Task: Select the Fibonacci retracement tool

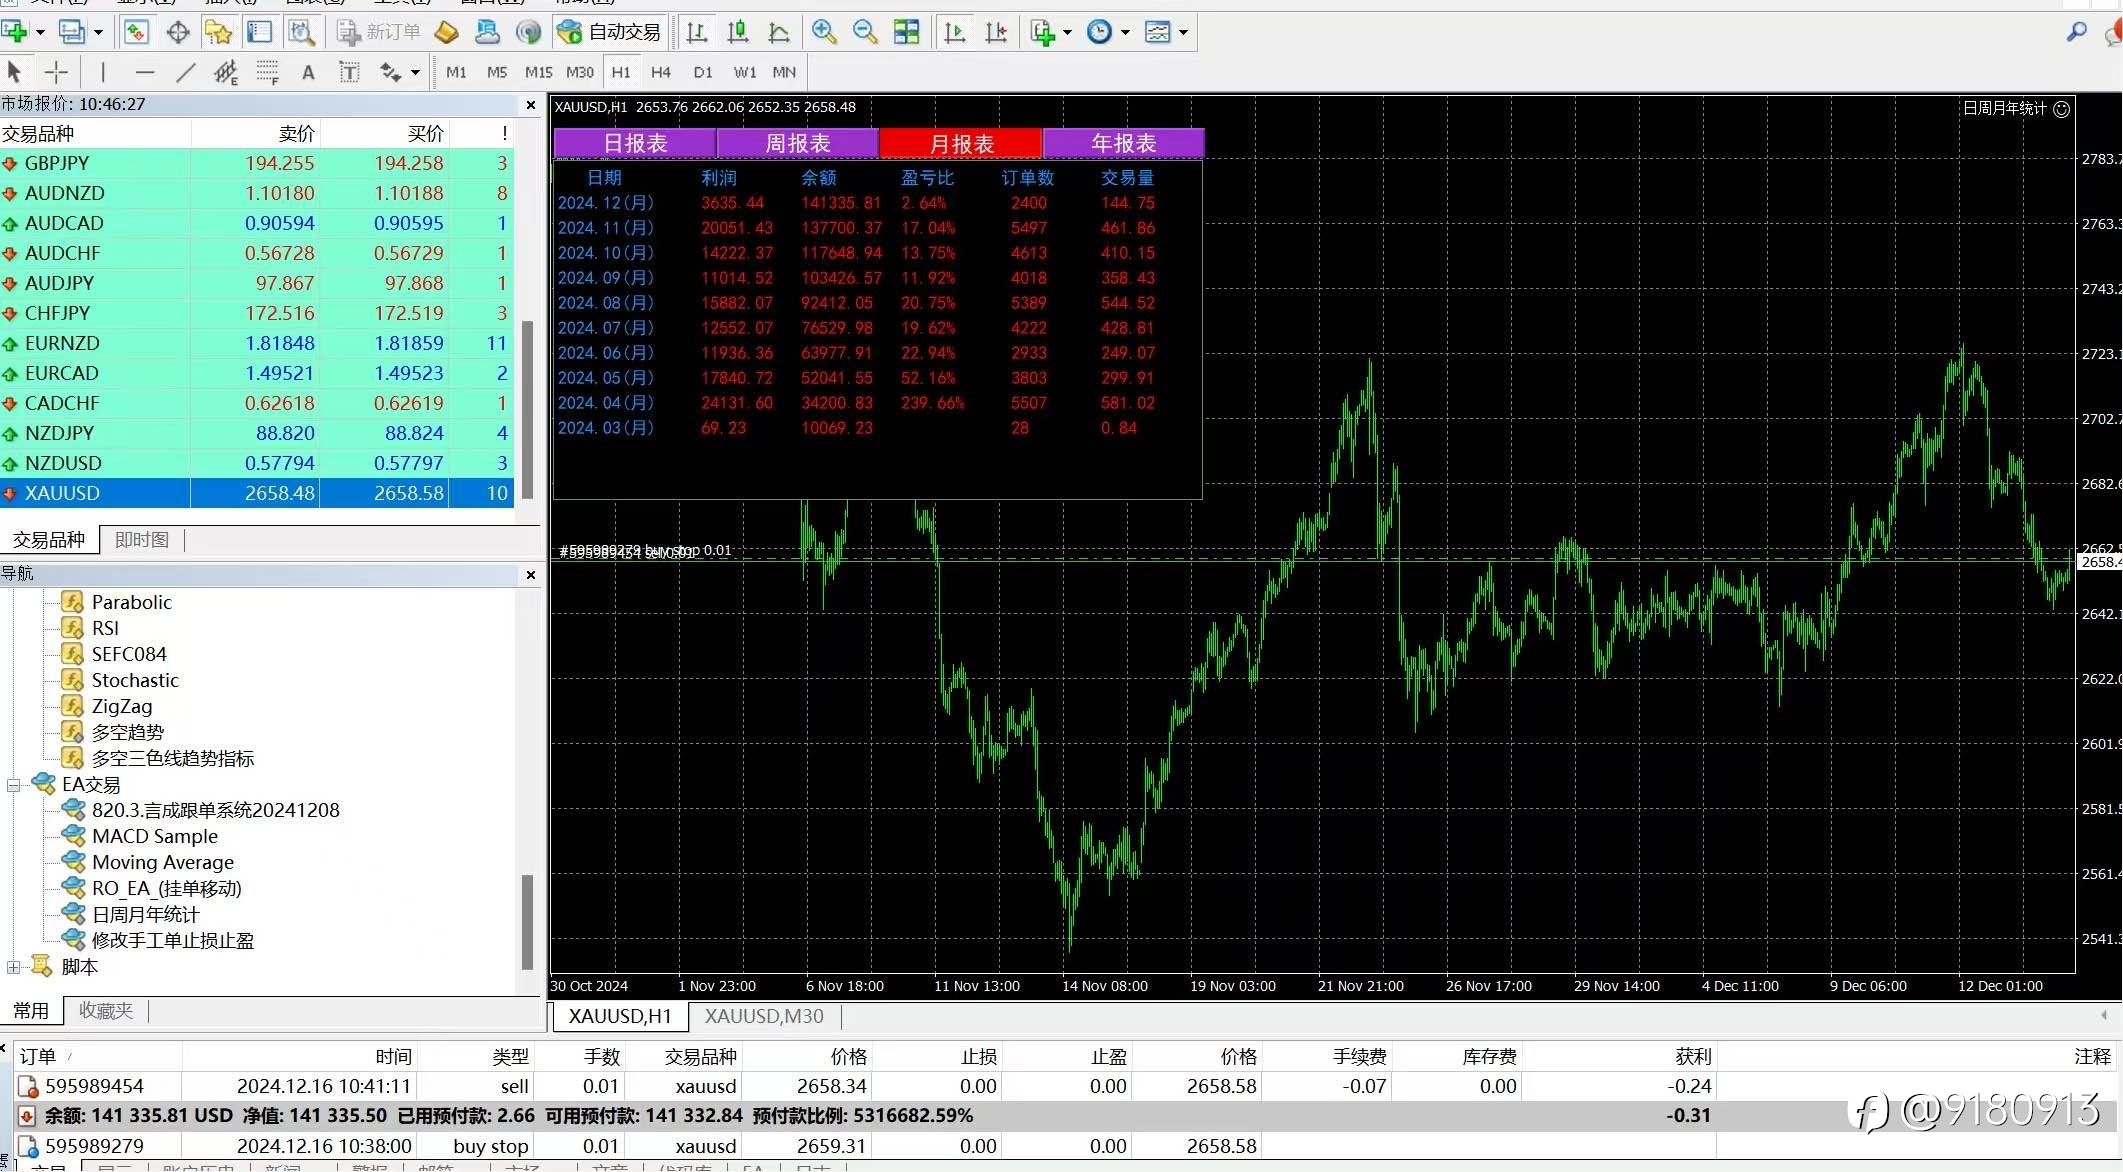Action: tap(267, 72)
